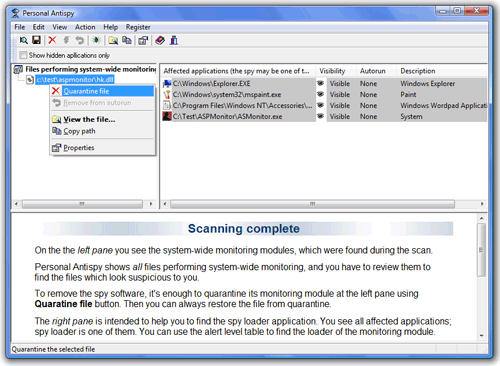The width and height of the screenshot is (500, 366).
Task: Click the icon beside Copy path
Action: (57, 131)
